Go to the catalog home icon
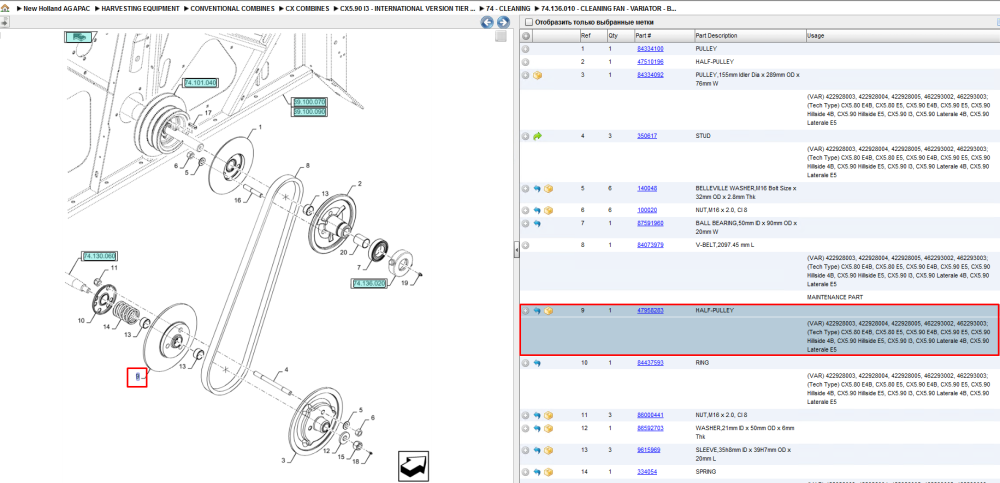Image resolution: width=1000 pixels, height=483 pixels. (5, 9)
